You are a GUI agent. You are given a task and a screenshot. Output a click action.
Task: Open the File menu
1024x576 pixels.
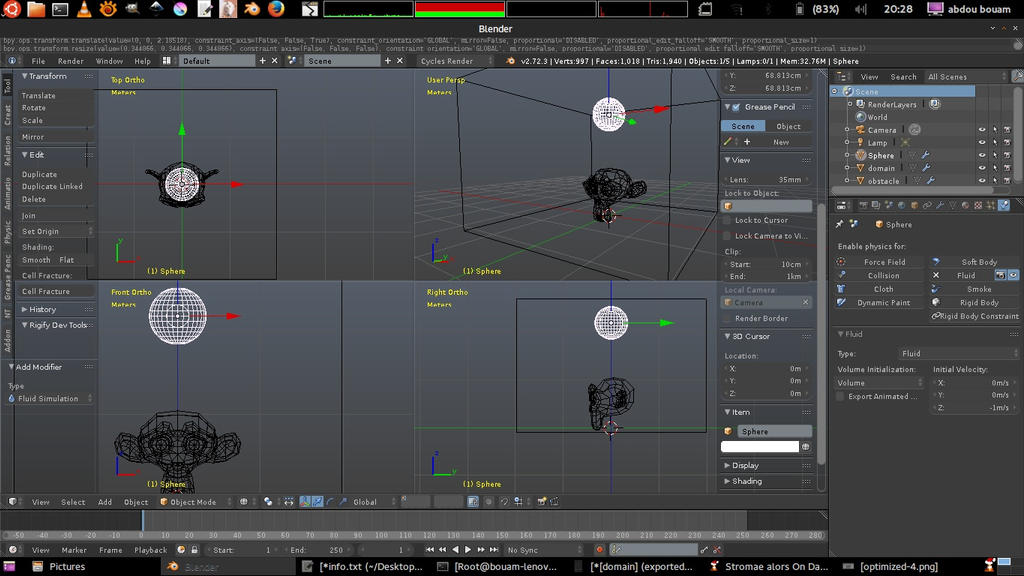click(x=39, y=61)
